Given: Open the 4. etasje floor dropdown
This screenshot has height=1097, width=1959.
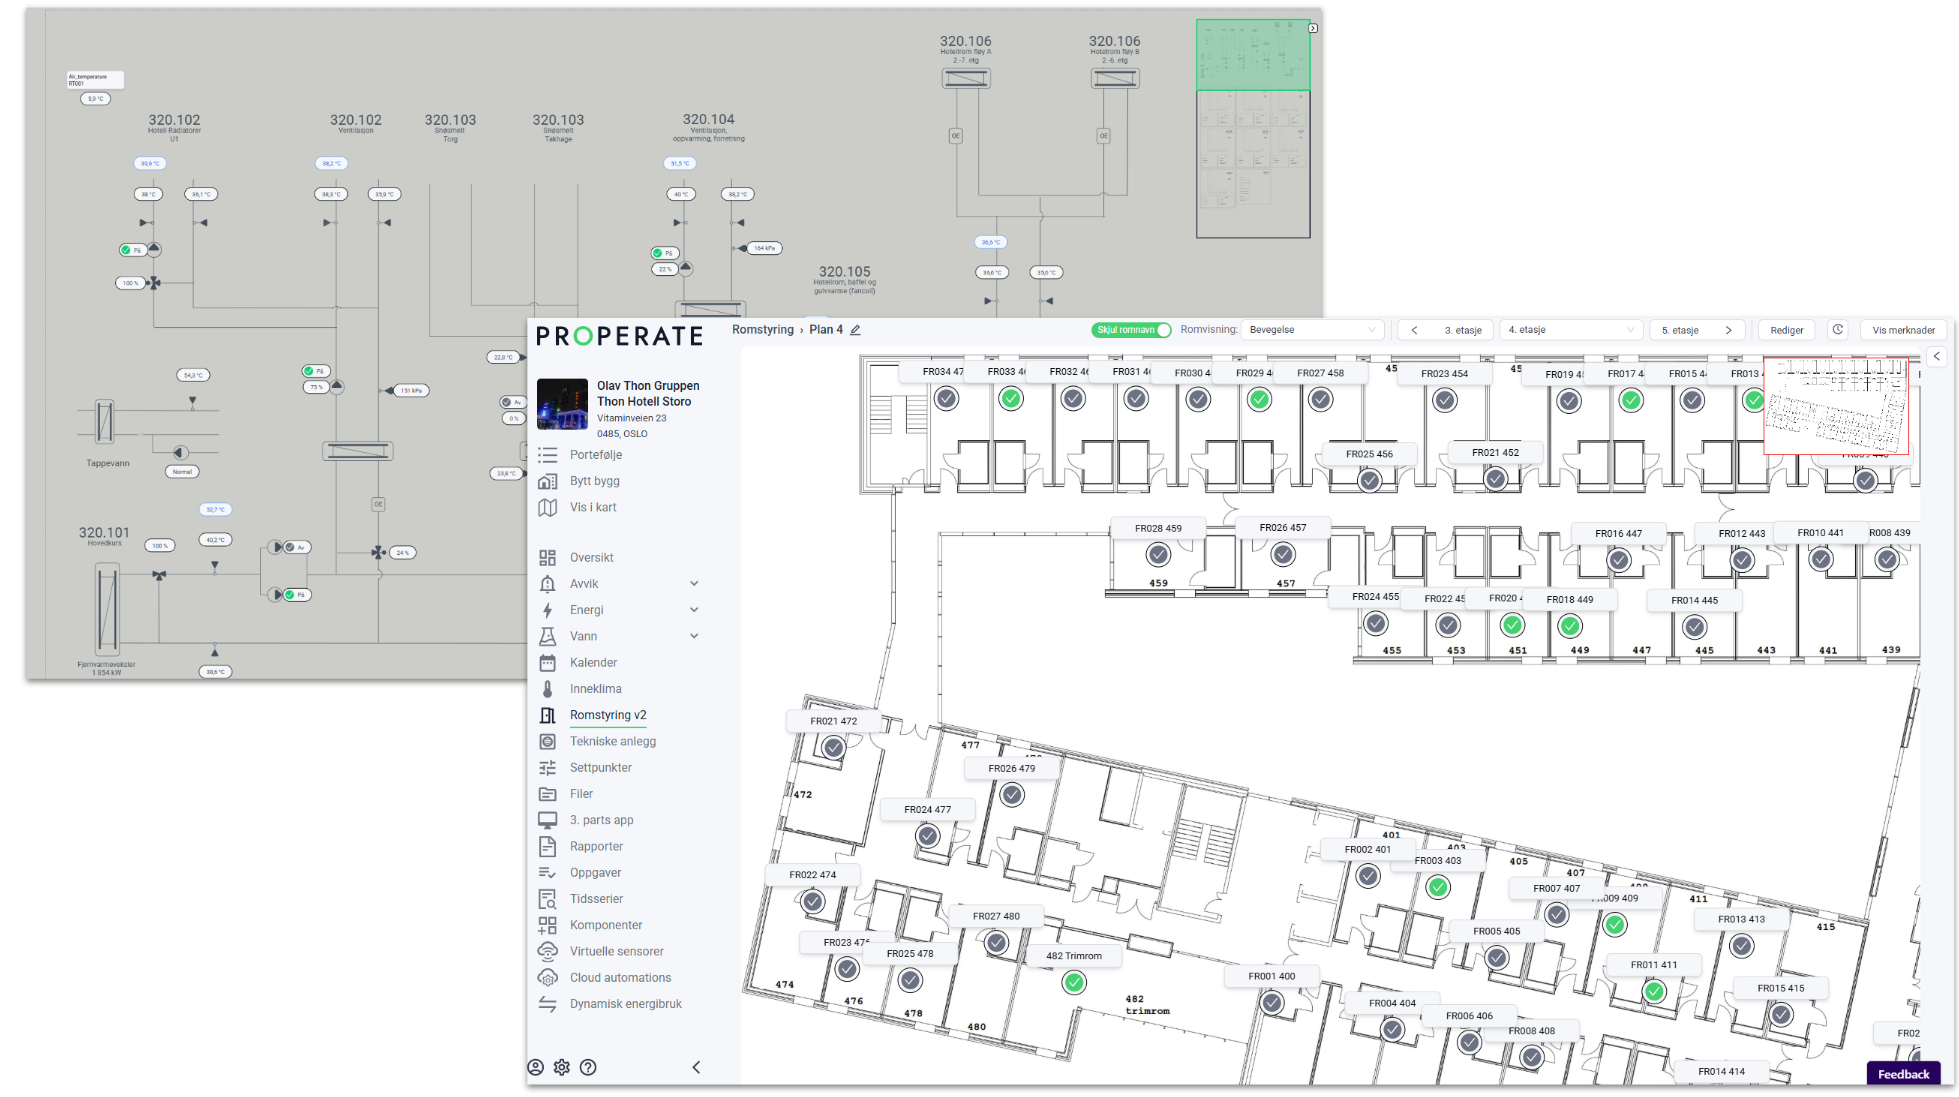Looking at the screenshot, I should pos(1571,330).
